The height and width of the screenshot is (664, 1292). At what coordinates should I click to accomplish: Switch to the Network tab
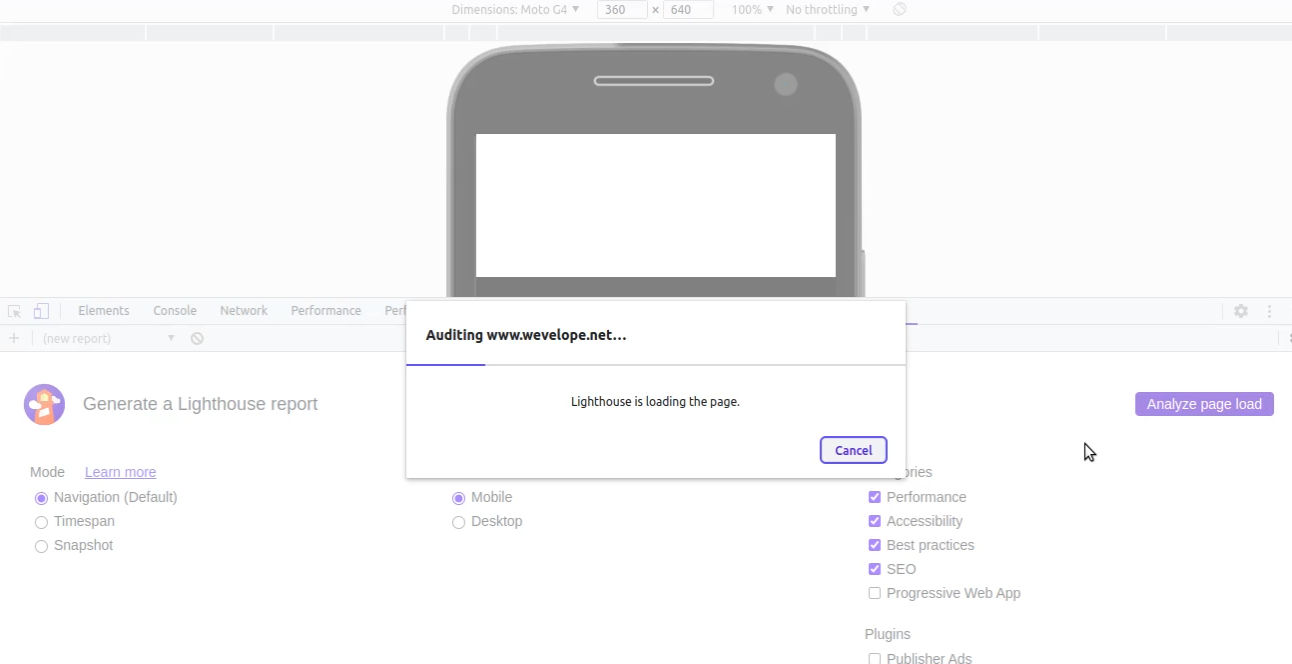[x=243, y=311]
